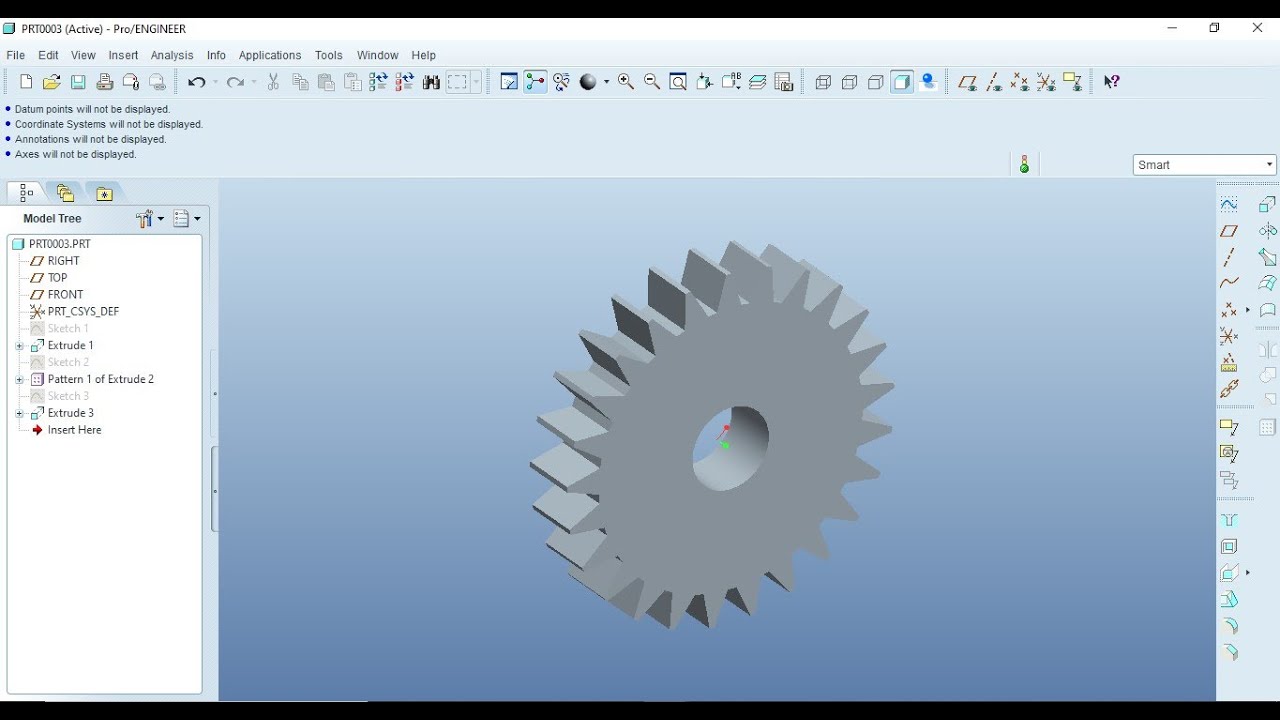1280x720 pixels.
Task: Refit the model to the screen
Action: coord(678,82)
